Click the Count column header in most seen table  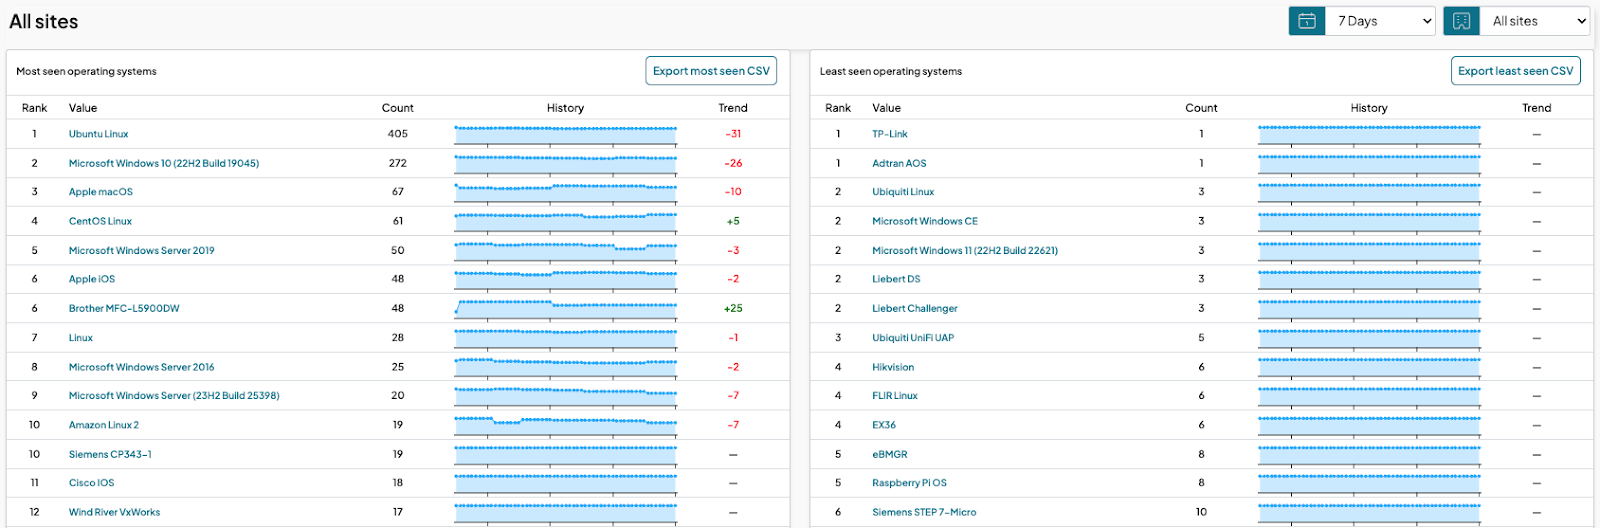[397, 108]
